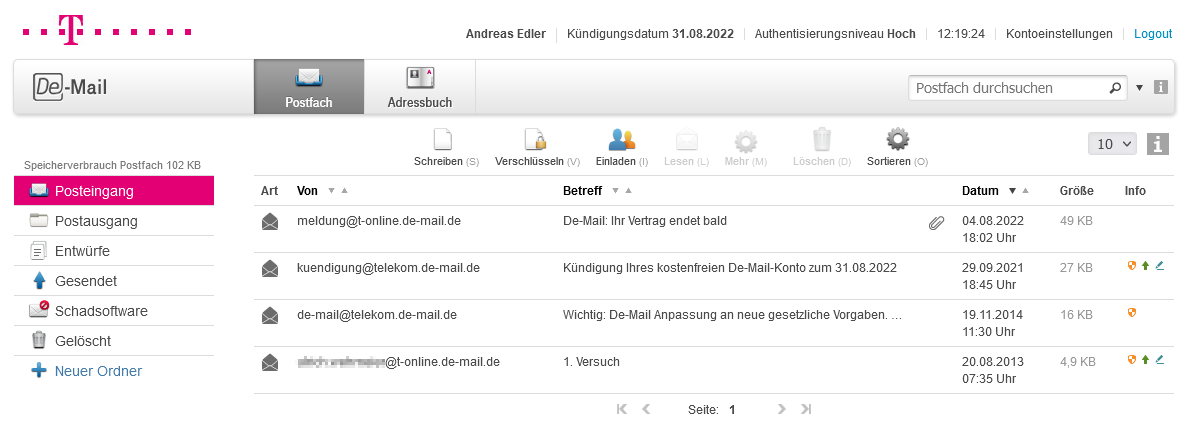The width and height of the screenshot is (1183, 440).
Task: Click the size value 49 KB
Action: pyautogui.click(x=1077, y=221)
